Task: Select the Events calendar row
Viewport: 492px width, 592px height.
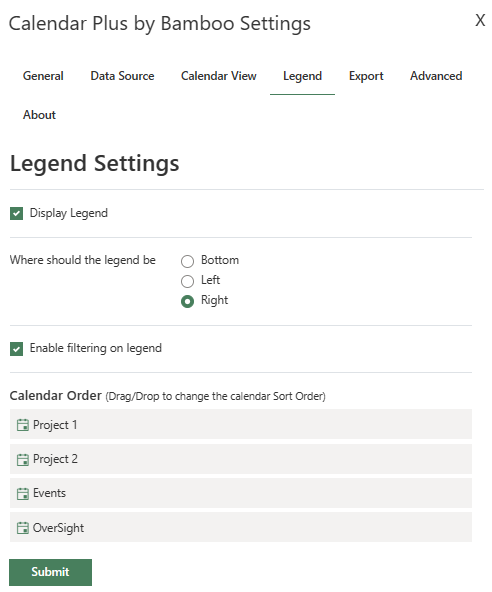Action: (241, 493)
